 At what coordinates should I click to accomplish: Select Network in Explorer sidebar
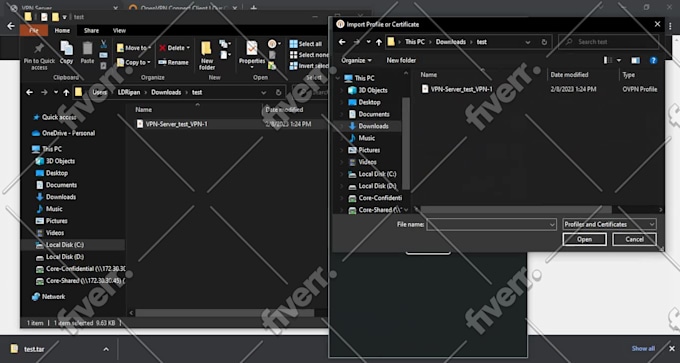53,297
